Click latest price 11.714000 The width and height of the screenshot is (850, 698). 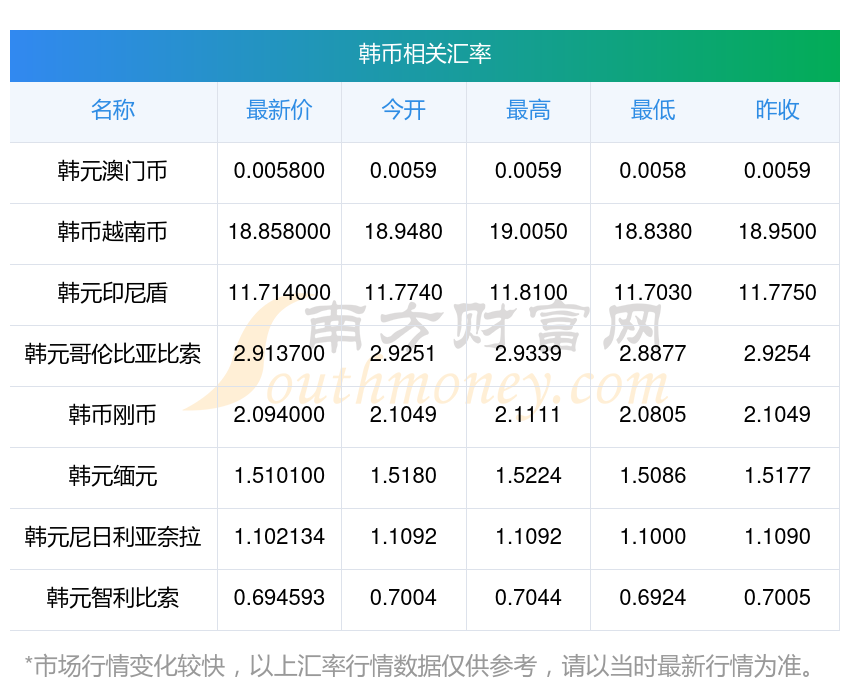click(279, 293)
